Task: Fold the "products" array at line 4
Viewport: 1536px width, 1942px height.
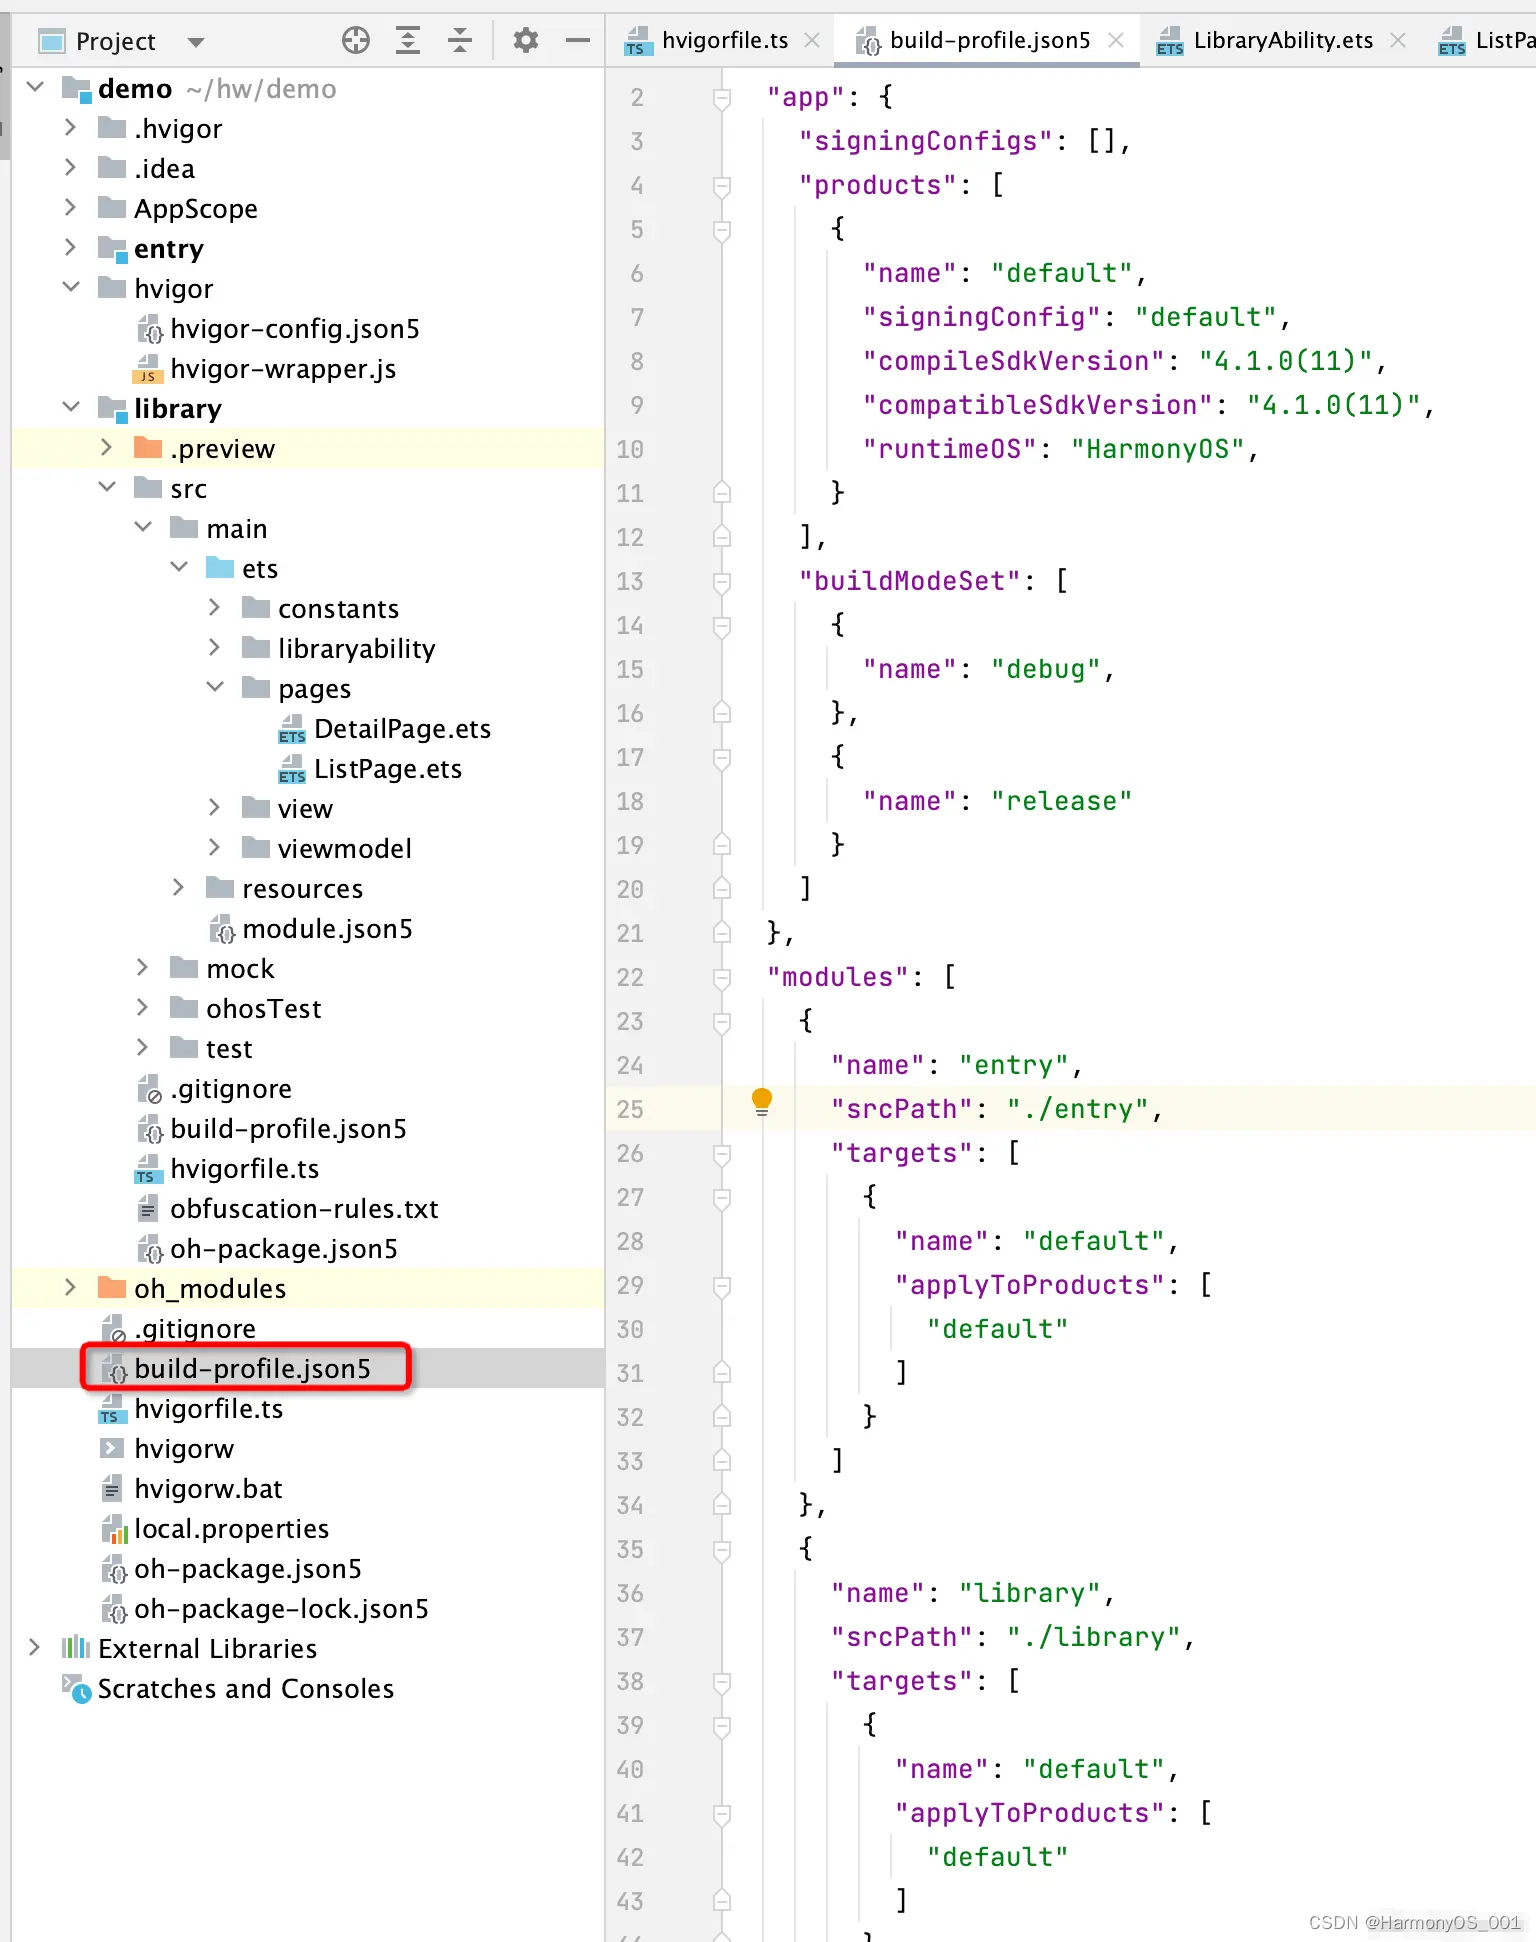Action: (x=722, y=186)
